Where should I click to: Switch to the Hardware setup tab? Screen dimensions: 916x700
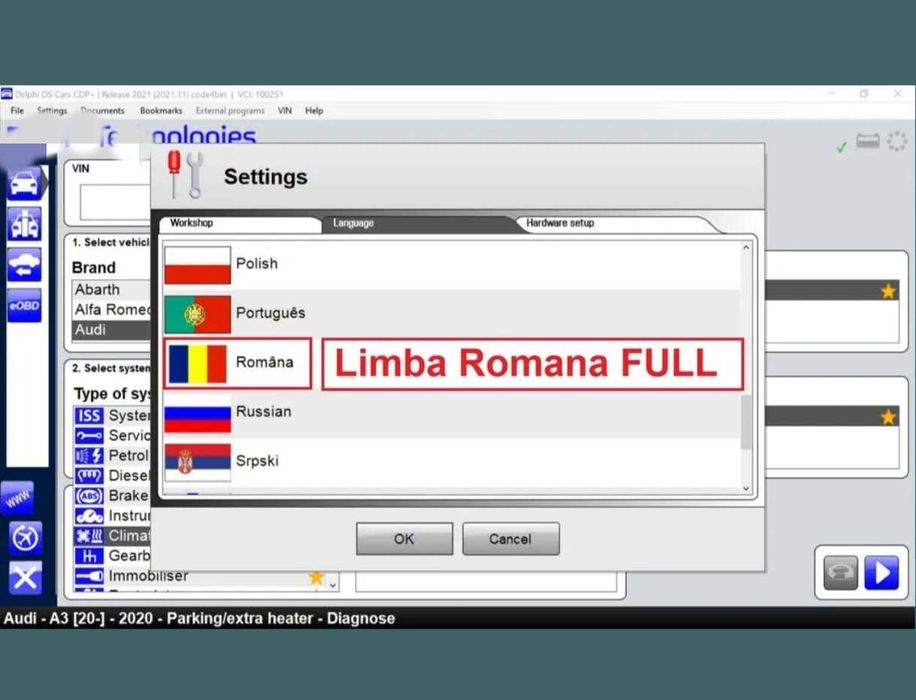(618, 224)
